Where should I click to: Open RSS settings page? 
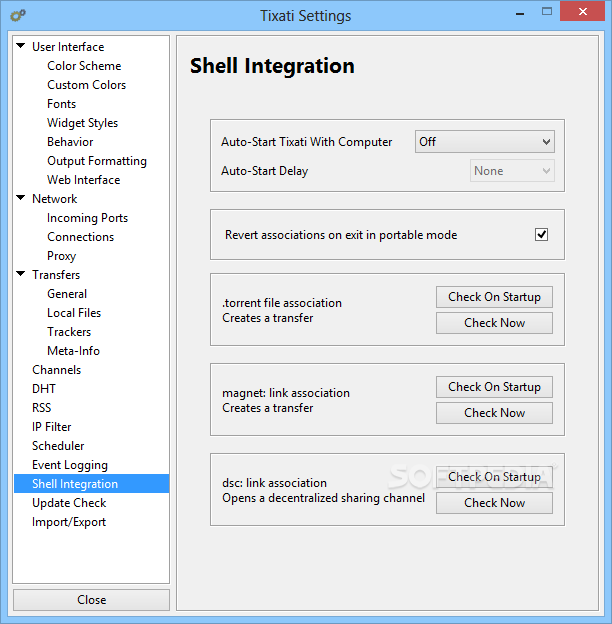tap(41, 408)
